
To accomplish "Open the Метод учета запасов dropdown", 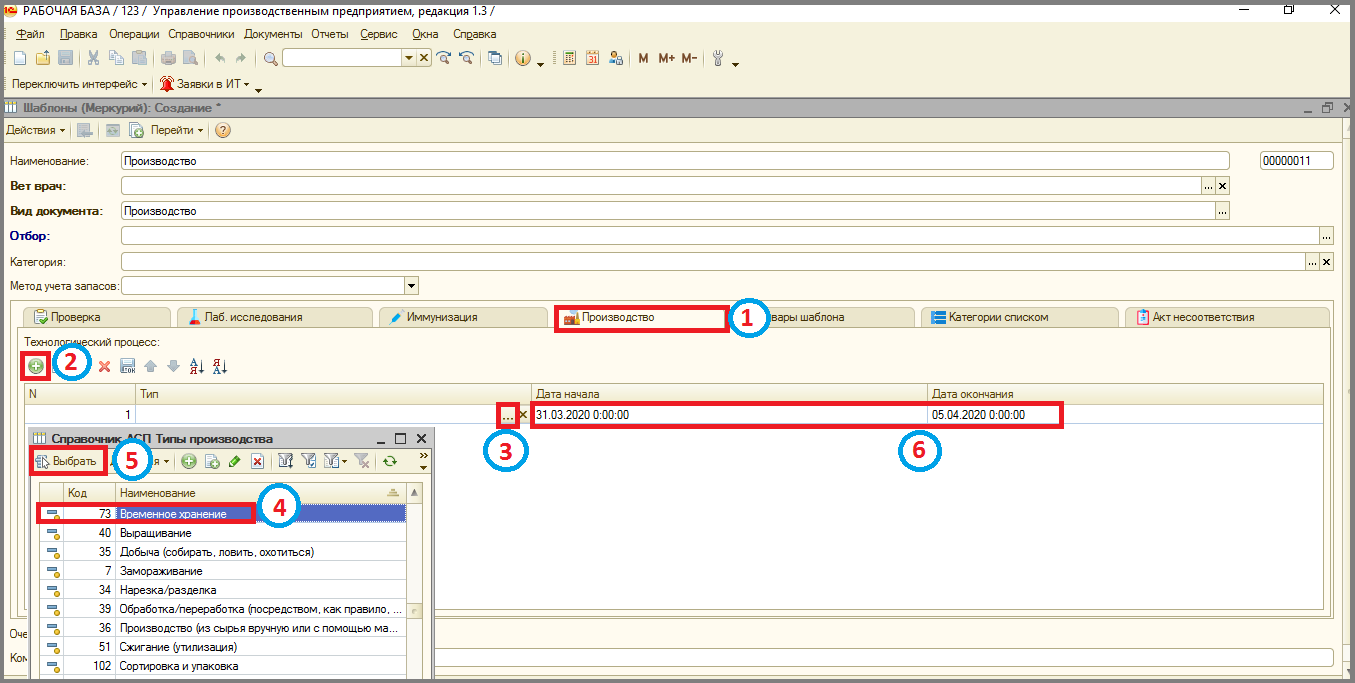I will [x=411, y=287].
